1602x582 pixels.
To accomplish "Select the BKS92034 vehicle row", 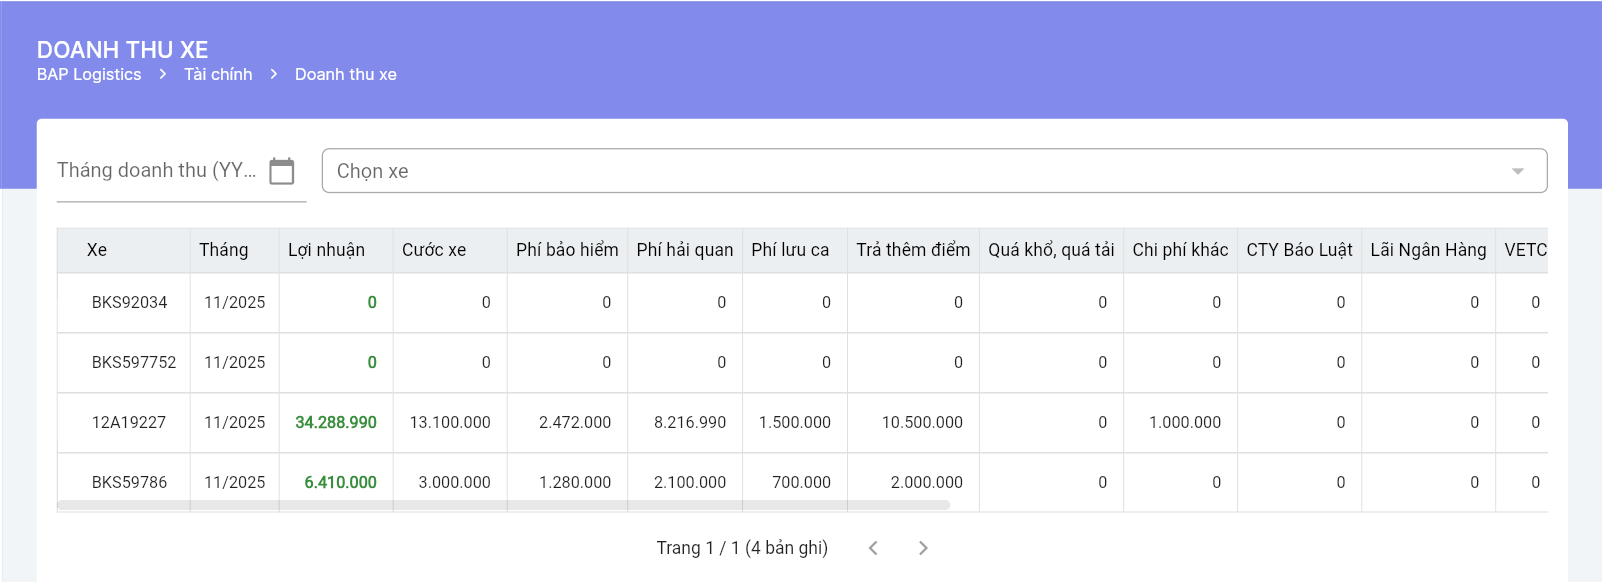I will (129, 303).
